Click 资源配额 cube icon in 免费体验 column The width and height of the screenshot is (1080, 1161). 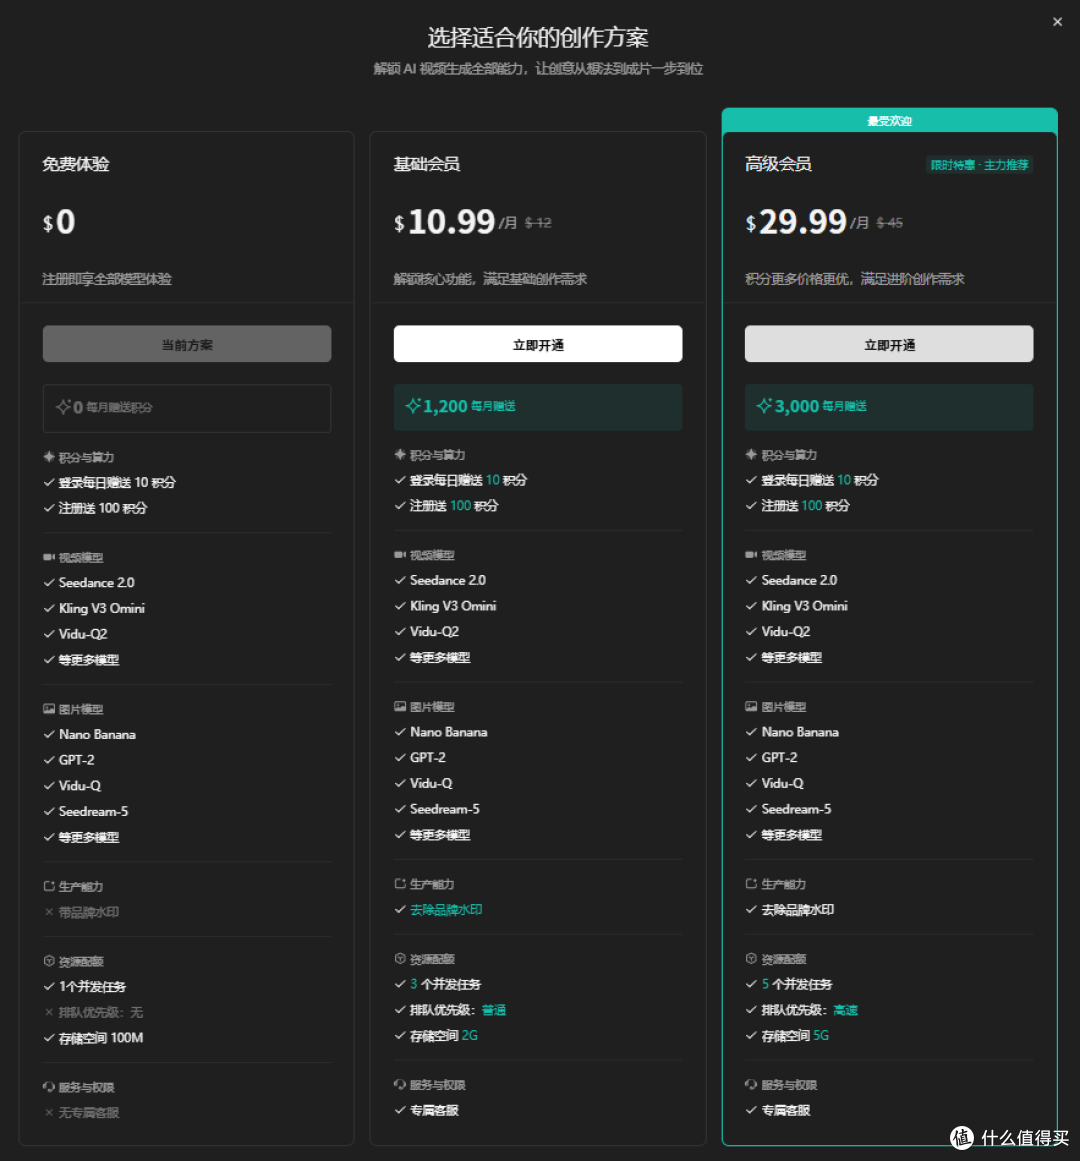[49, 961]
